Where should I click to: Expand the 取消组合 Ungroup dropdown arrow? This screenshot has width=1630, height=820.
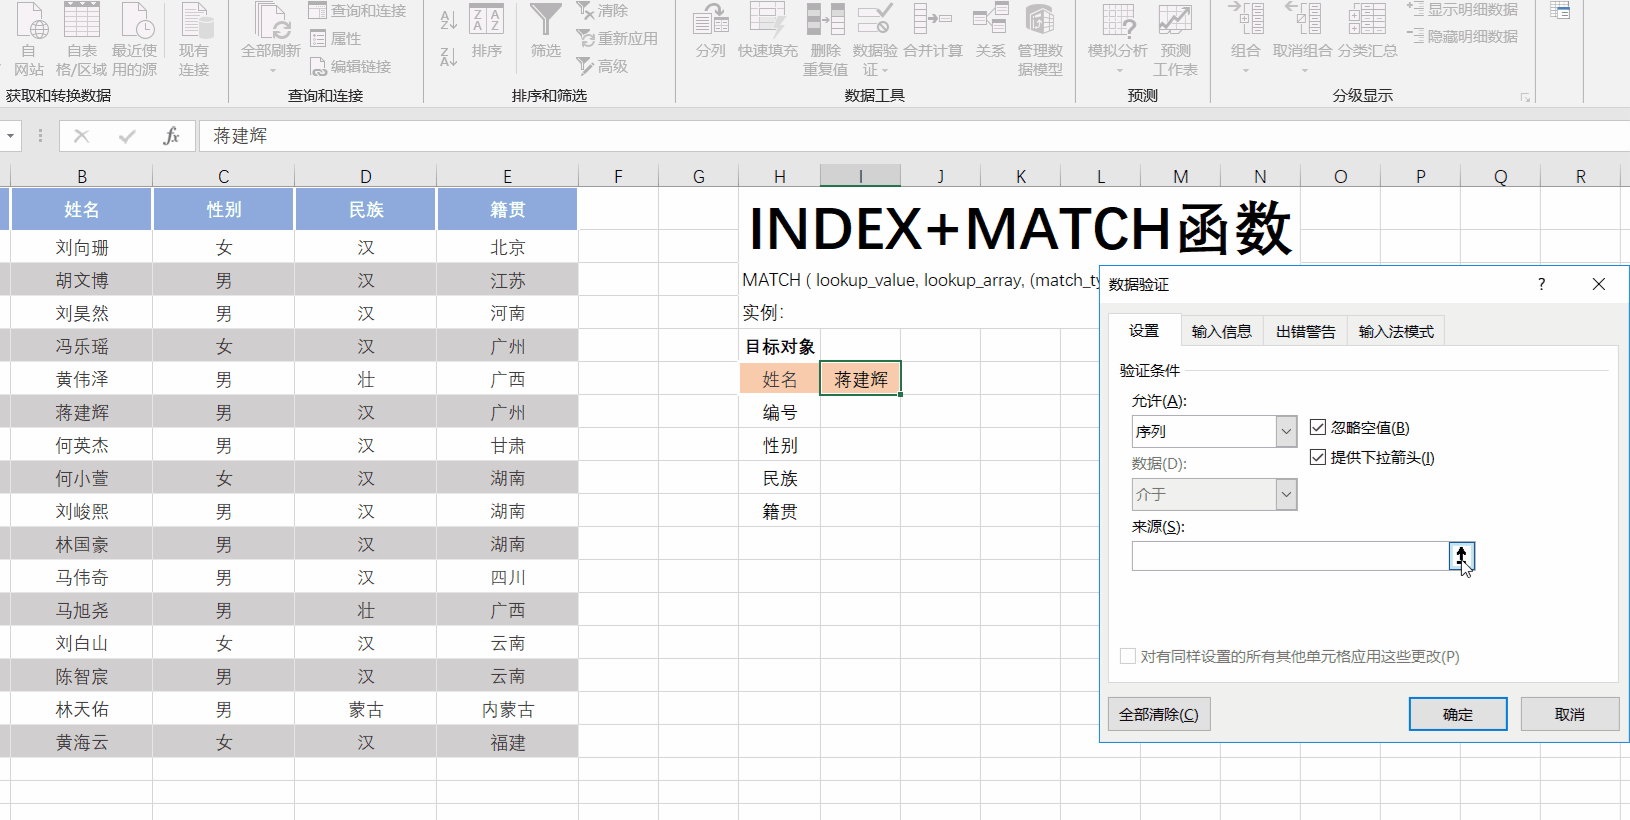coord(1303,70)
